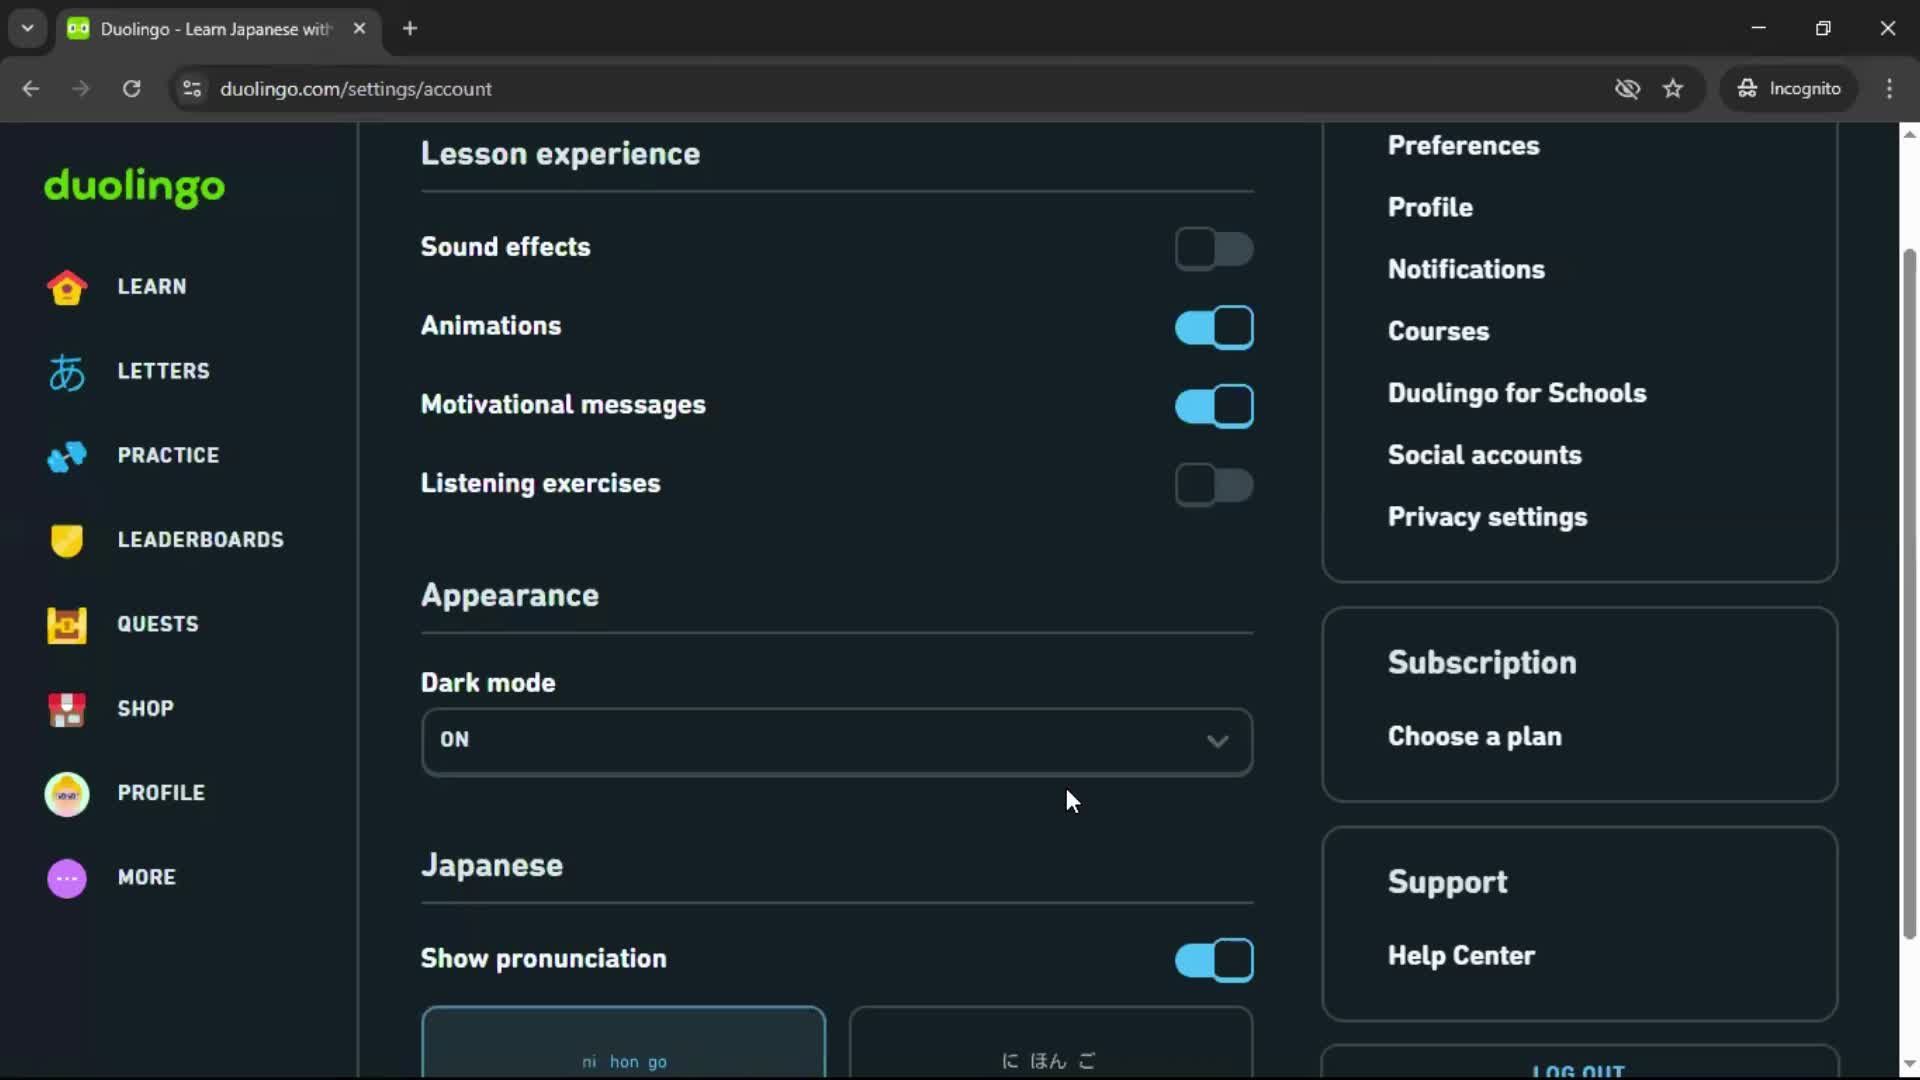Open the Dark mode dropdown
This screenshot has height=1080, width=1920.
click(x=836, y=741)
